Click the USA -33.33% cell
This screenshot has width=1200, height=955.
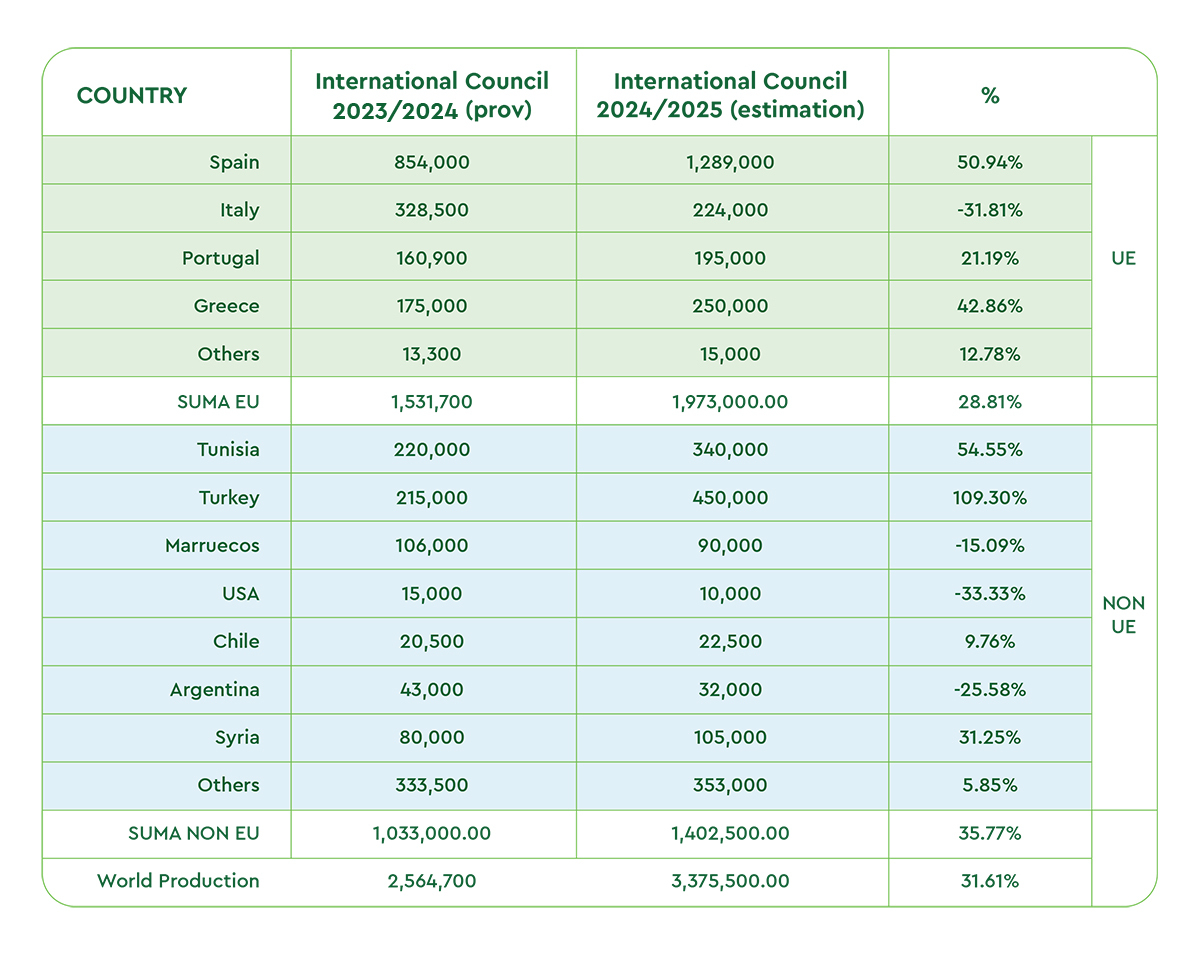(990, 594)
